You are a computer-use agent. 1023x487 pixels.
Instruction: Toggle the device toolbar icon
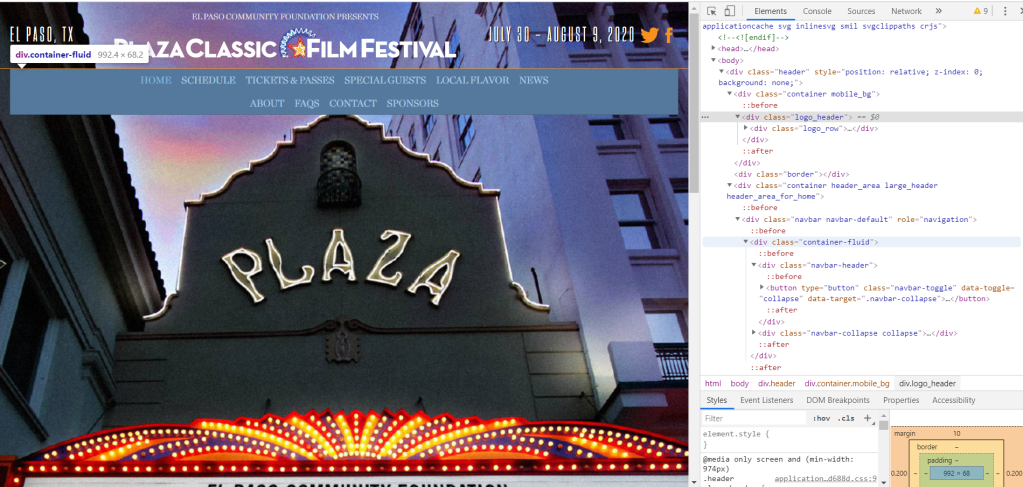click(x=730, y=11)
